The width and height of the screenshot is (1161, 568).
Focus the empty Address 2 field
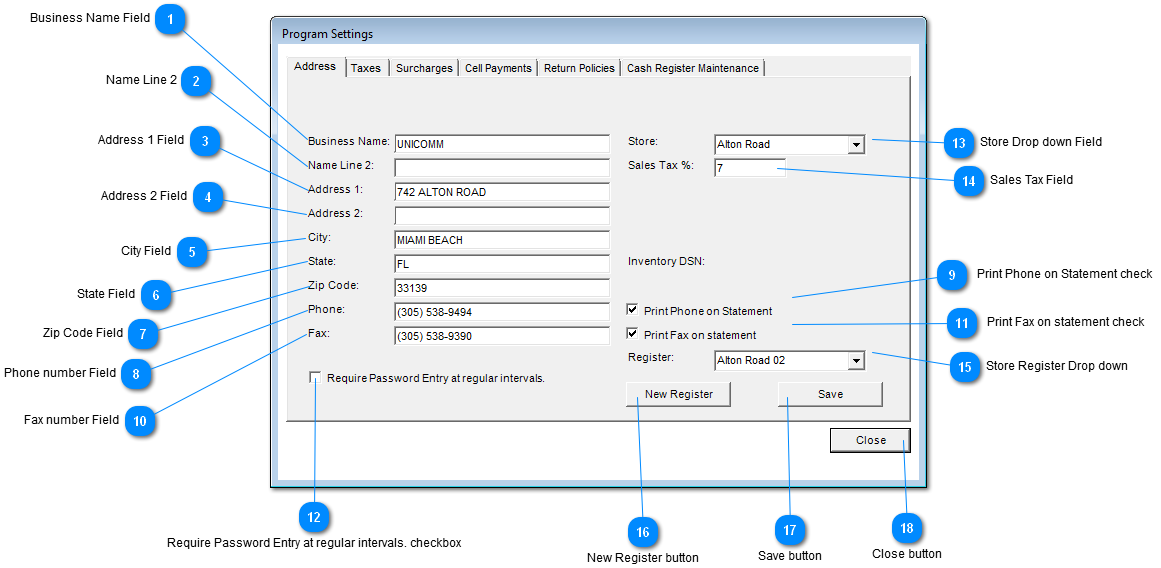point(502,215)
